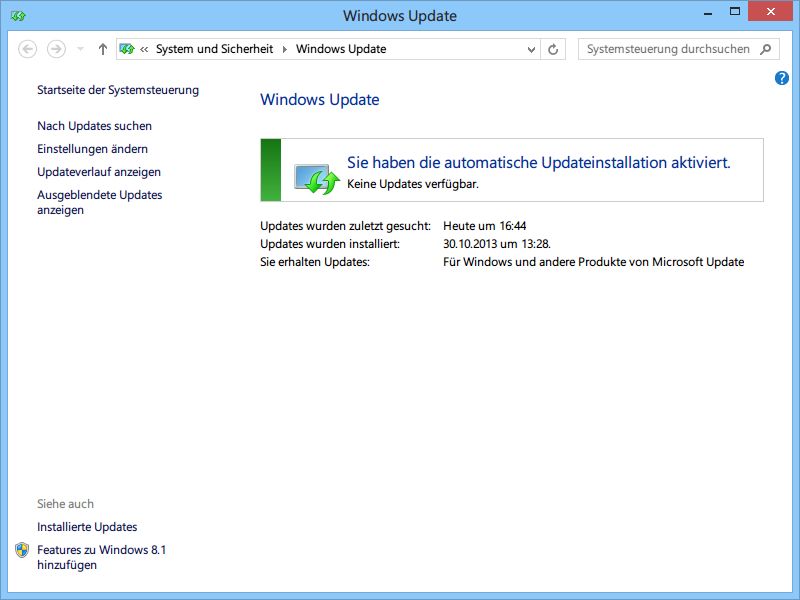The height and width of the screenshot is (600, 800).
Task: Click the forward navigation arrow
Action: click(56, 49)
